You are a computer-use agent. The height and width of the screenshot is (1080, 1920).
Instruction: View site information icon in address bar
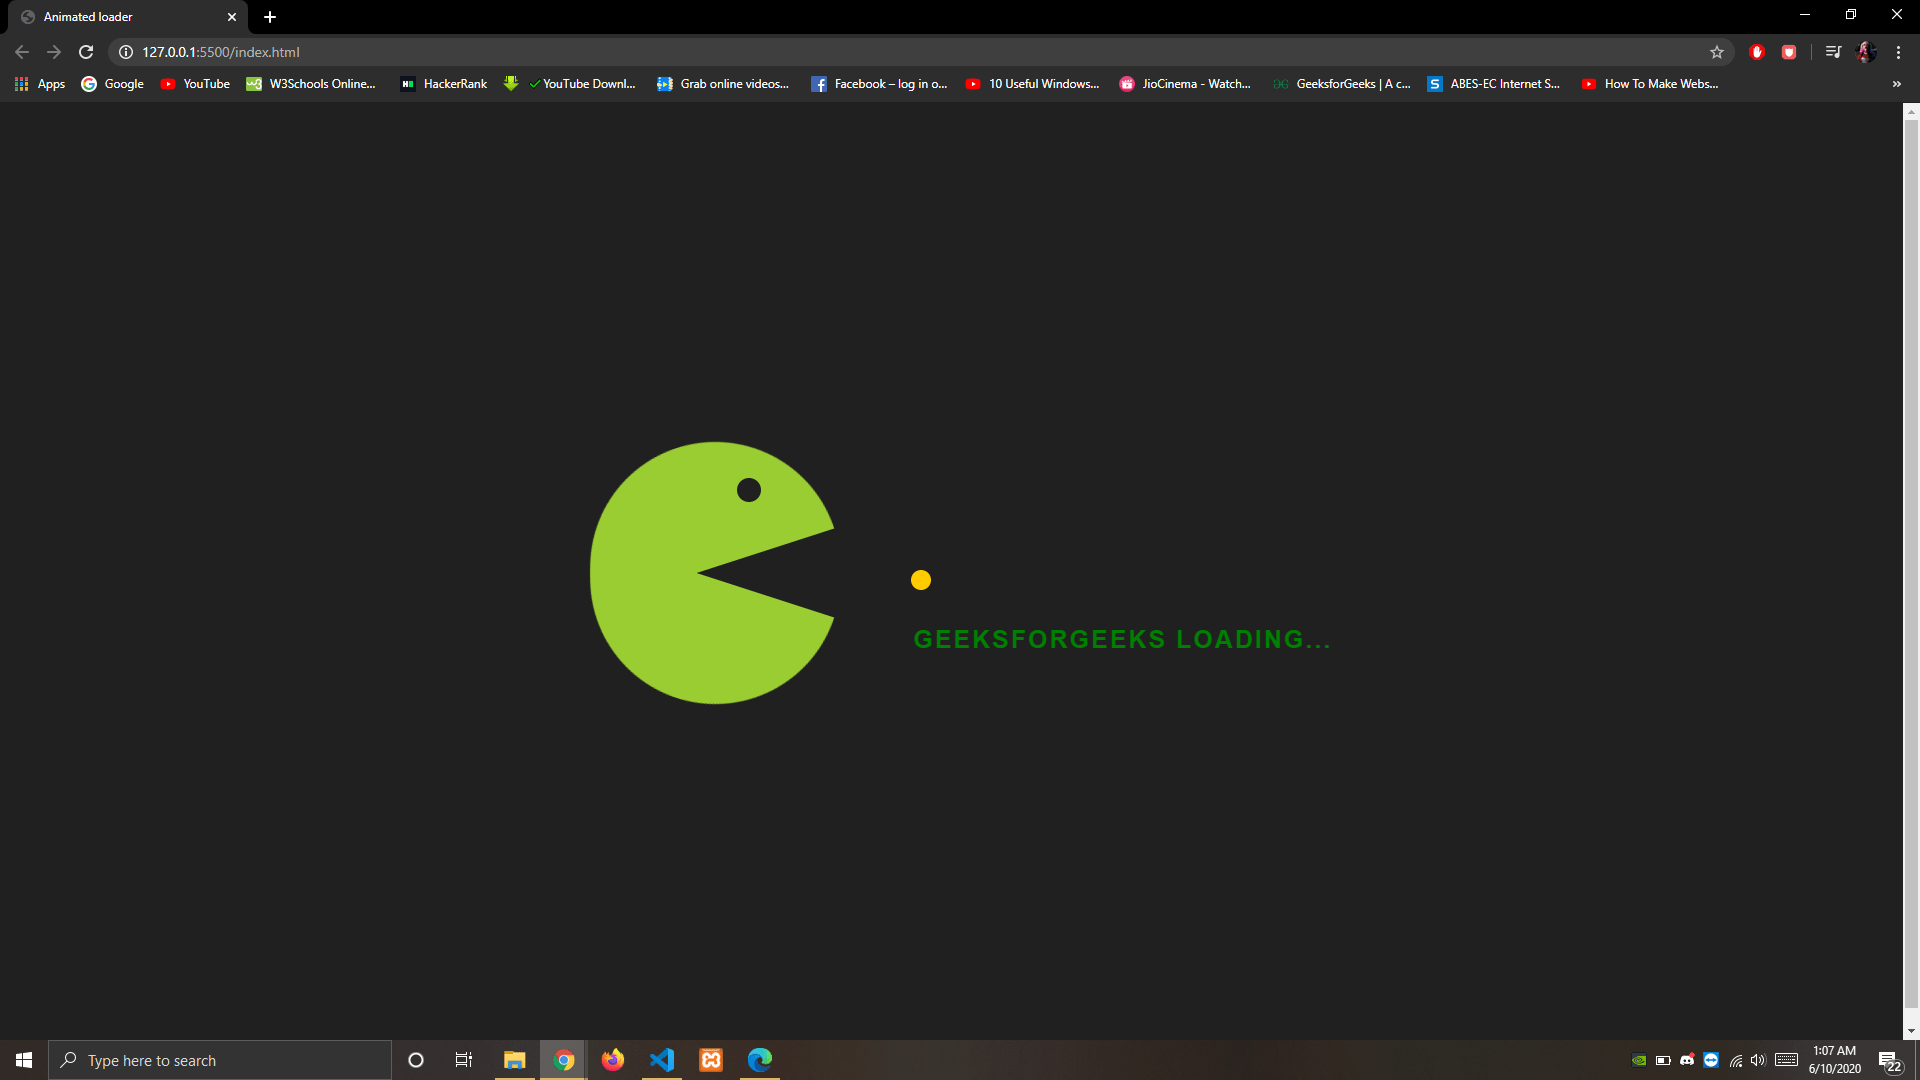coord(126,52)
